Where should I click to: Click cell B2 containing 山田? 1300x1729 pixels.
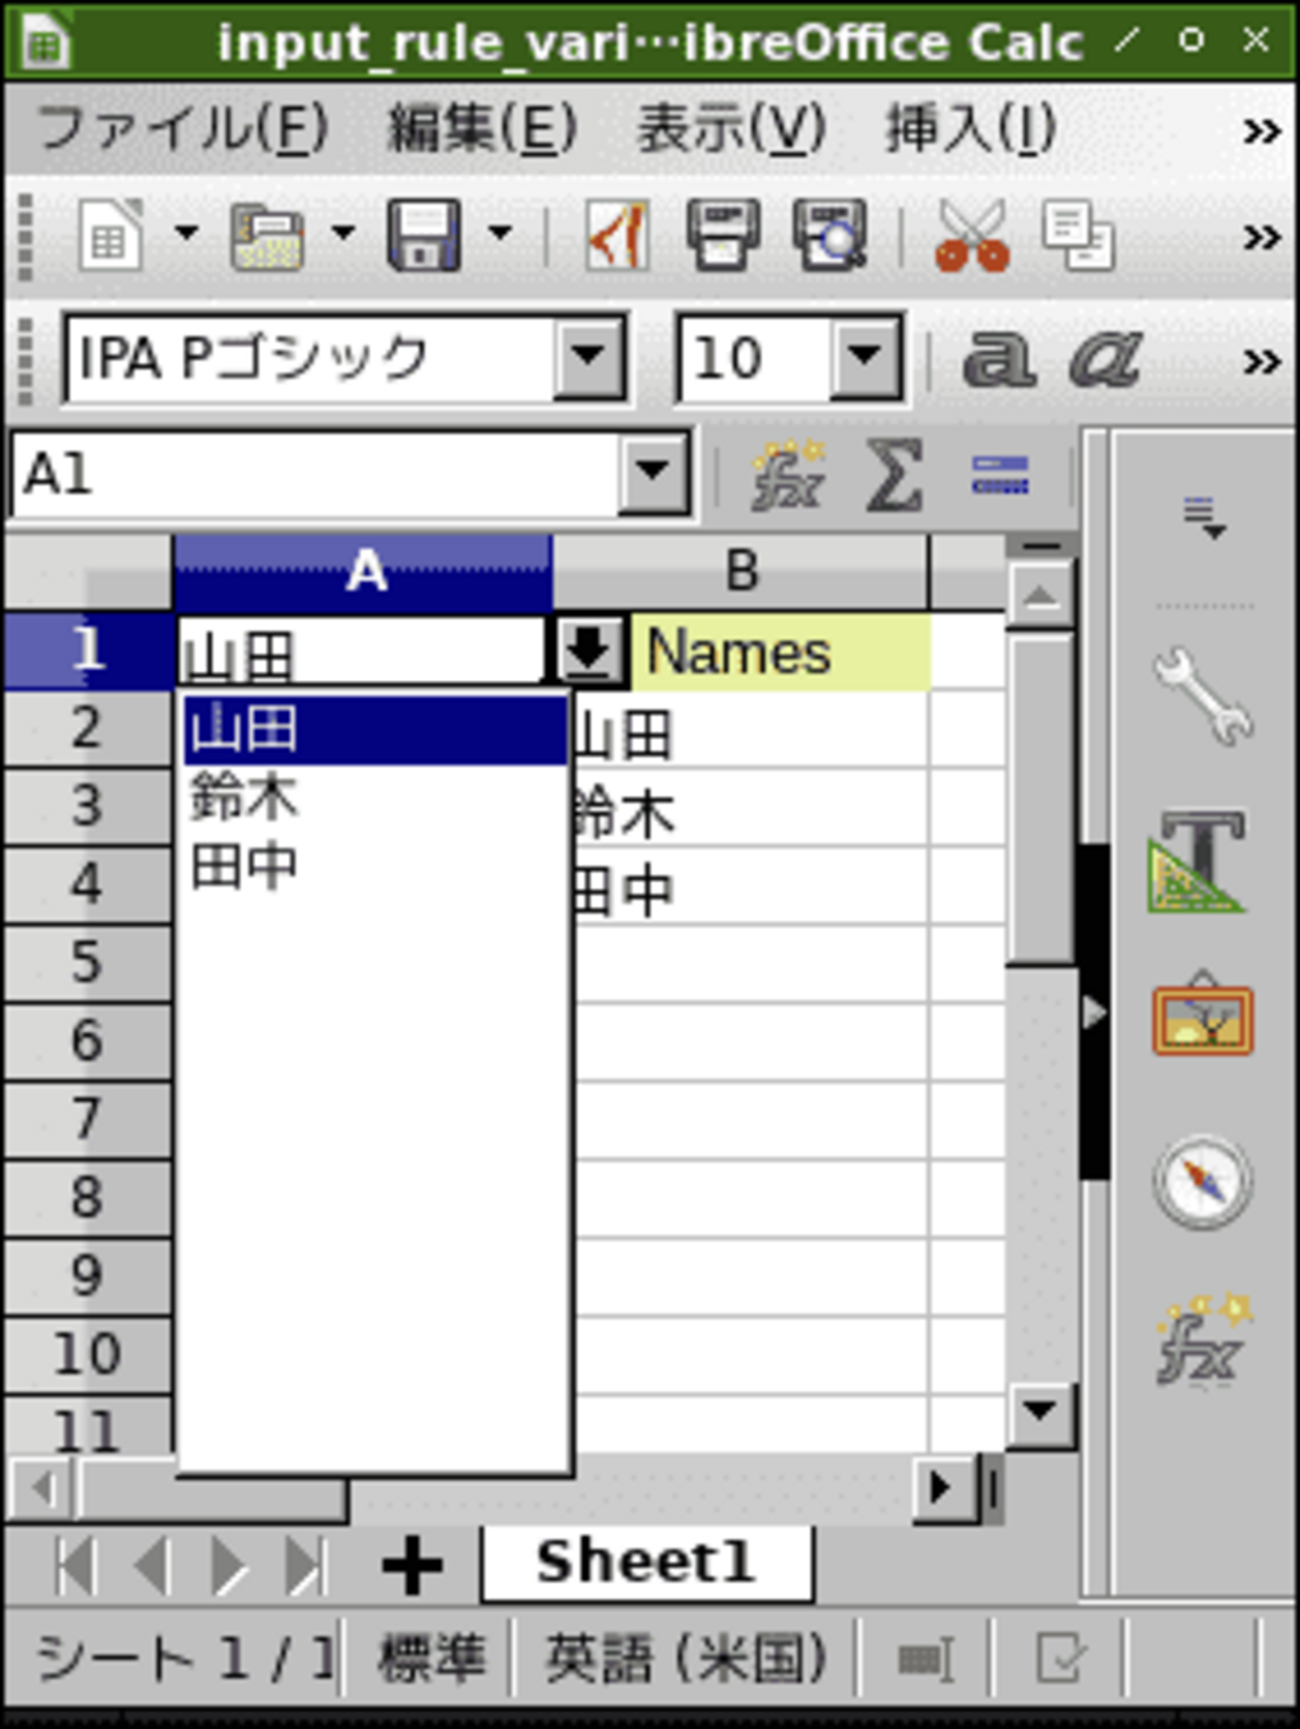(x=750, y=731)
